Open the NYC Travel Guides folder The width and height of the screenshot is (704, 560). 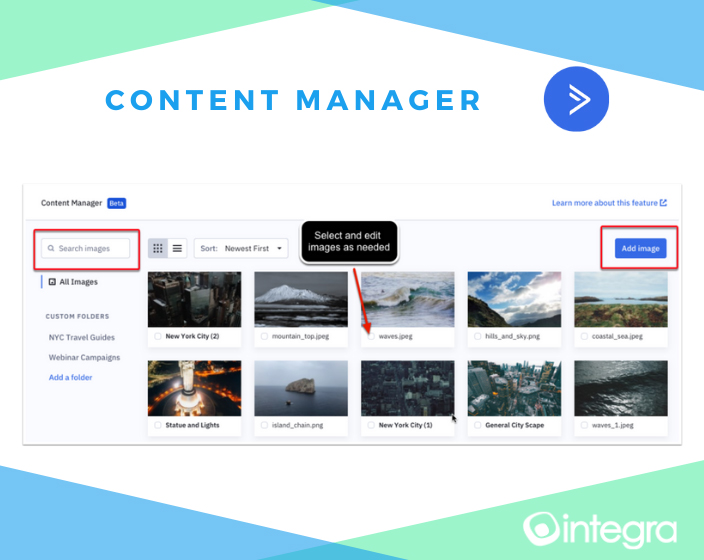point(83,337)
